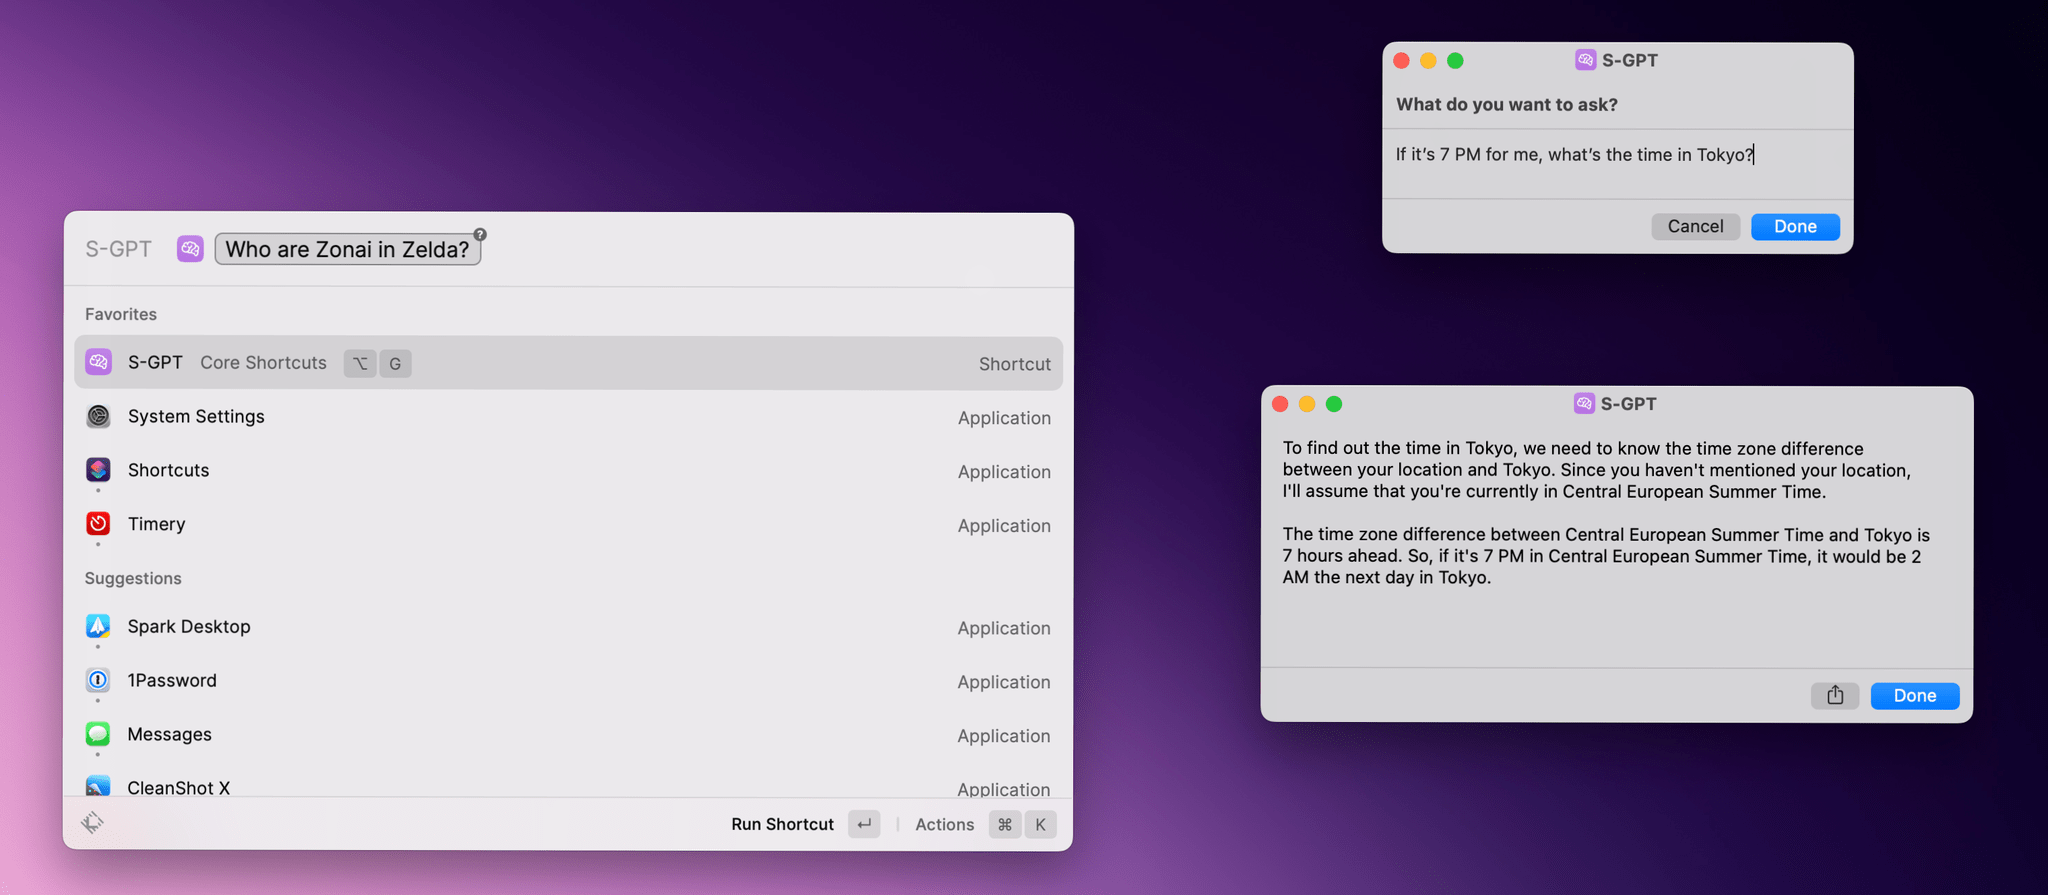The width and height of the screenshot is (2048, 895).
Task: Click Run Shortcut in the Raycast footer
Action: pos(782,824)
